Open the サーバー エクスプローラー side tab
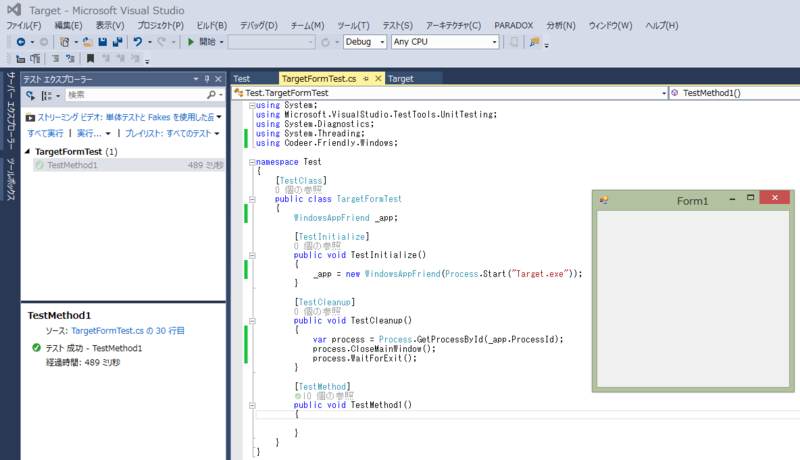The image size is (800, 460). coord(11,111)
